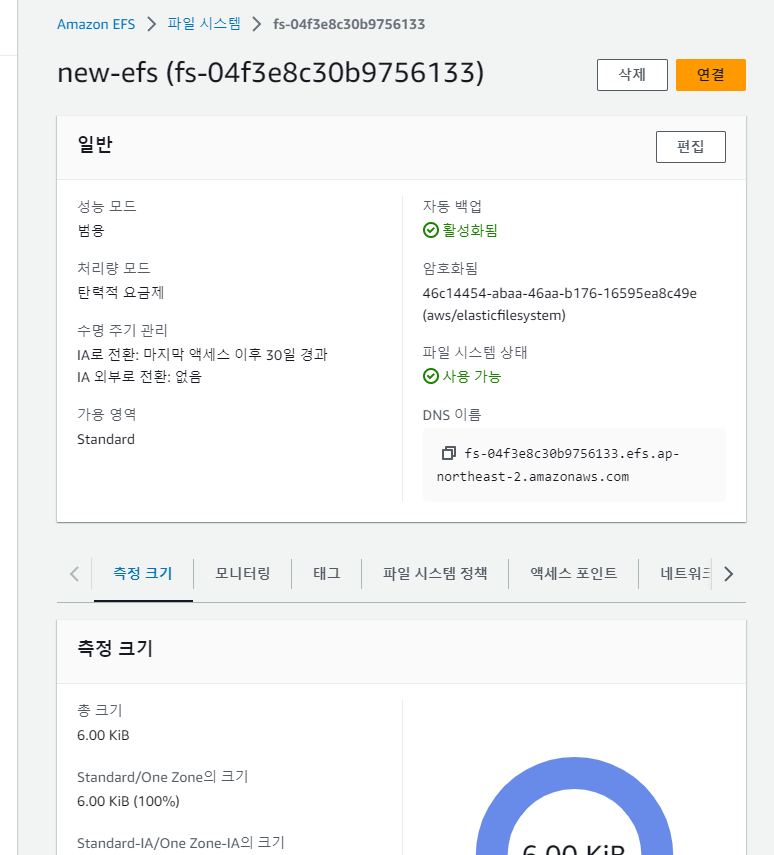
Task: Click the 사용 가능 file system status
Action: [472, 376]
